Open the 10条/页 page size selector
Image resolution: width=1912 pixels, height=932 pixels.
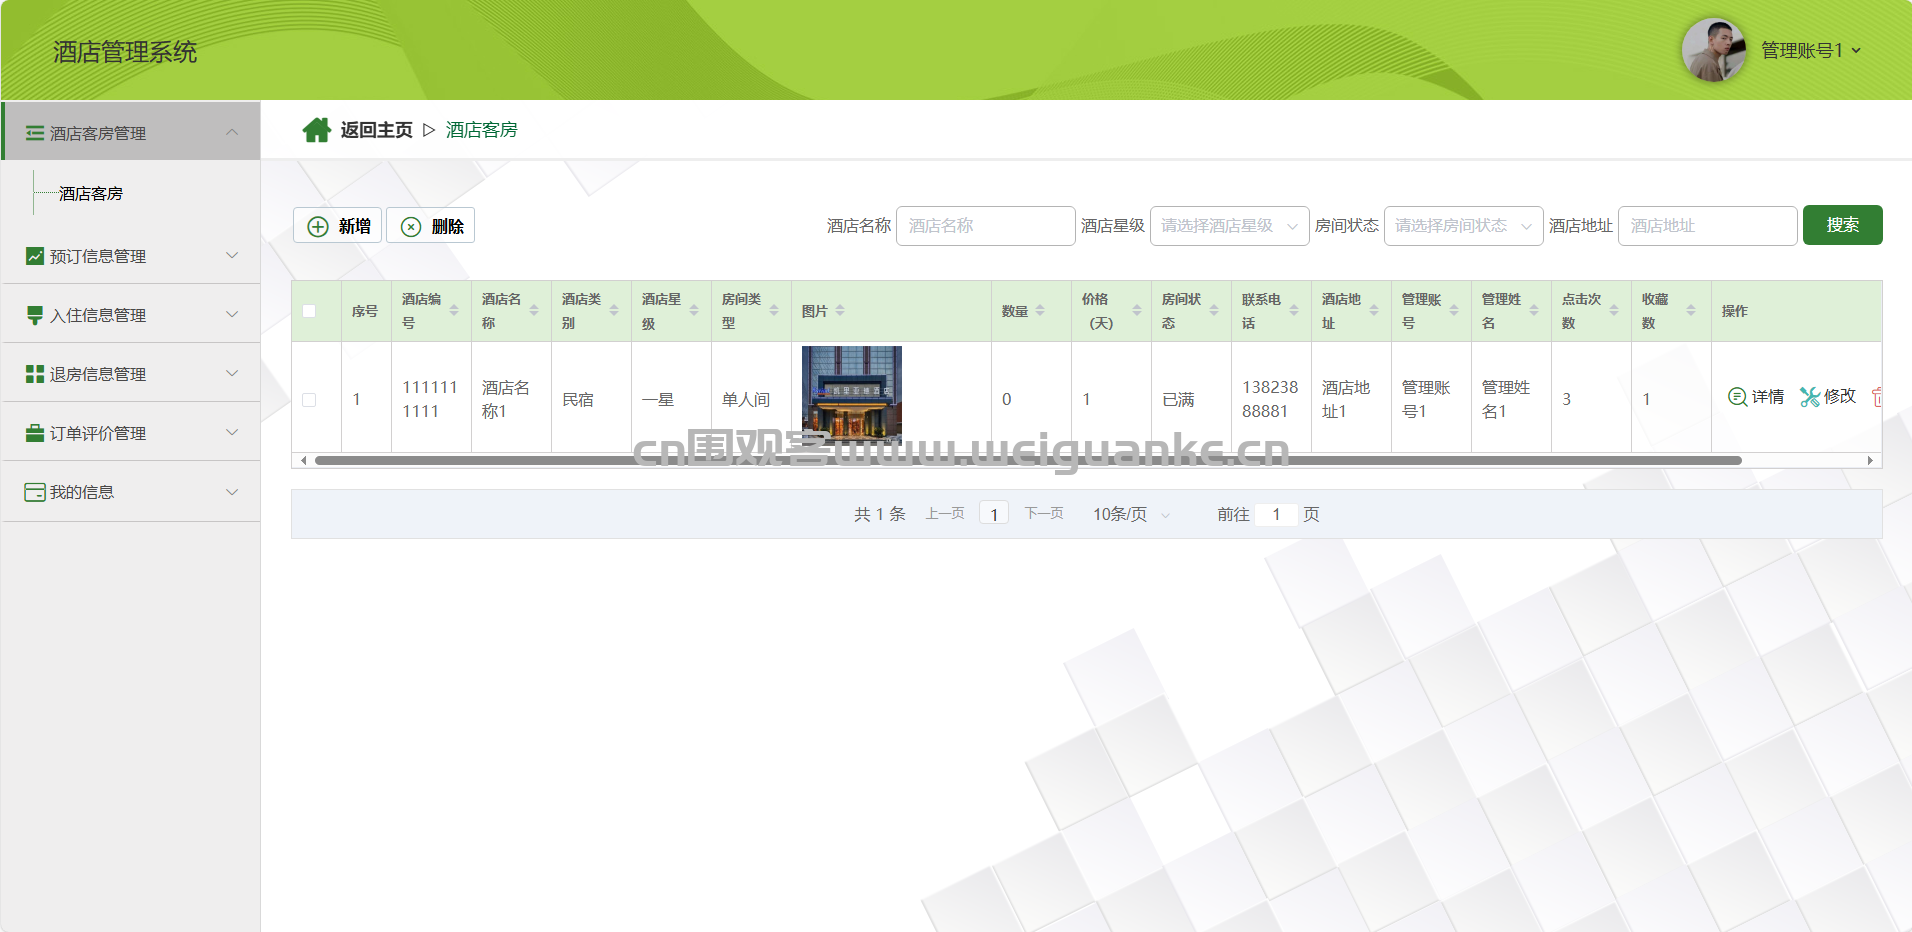point(1130,514)
